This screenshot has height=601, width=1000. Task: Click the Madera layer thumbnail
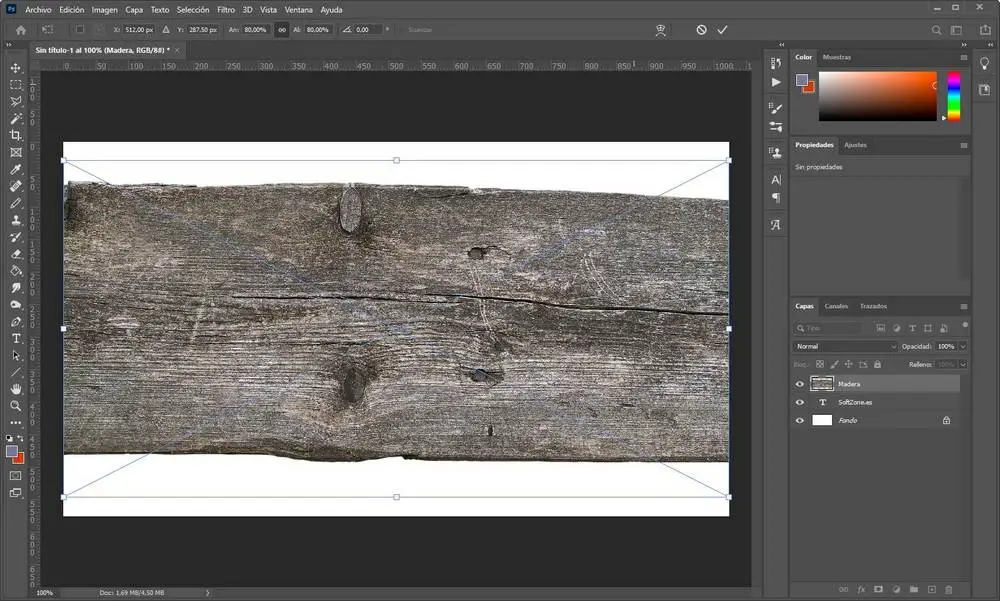822,384
